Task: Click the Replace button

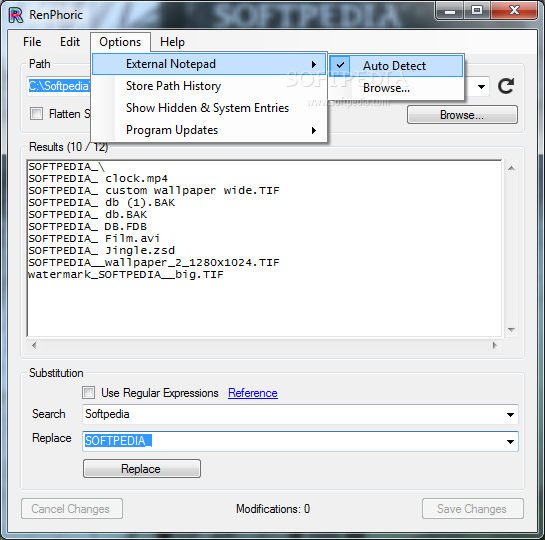Action: (142, 469)
